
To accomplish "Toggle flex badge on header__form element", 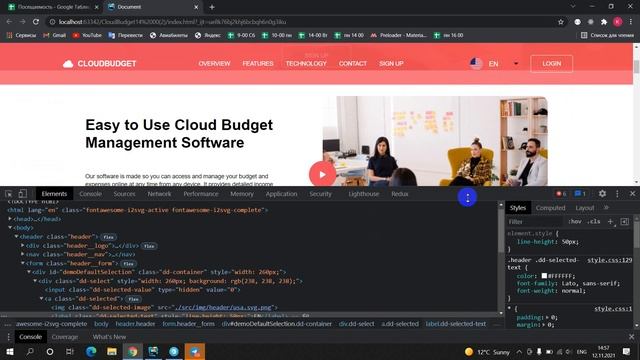I will (x=128, y=264).
